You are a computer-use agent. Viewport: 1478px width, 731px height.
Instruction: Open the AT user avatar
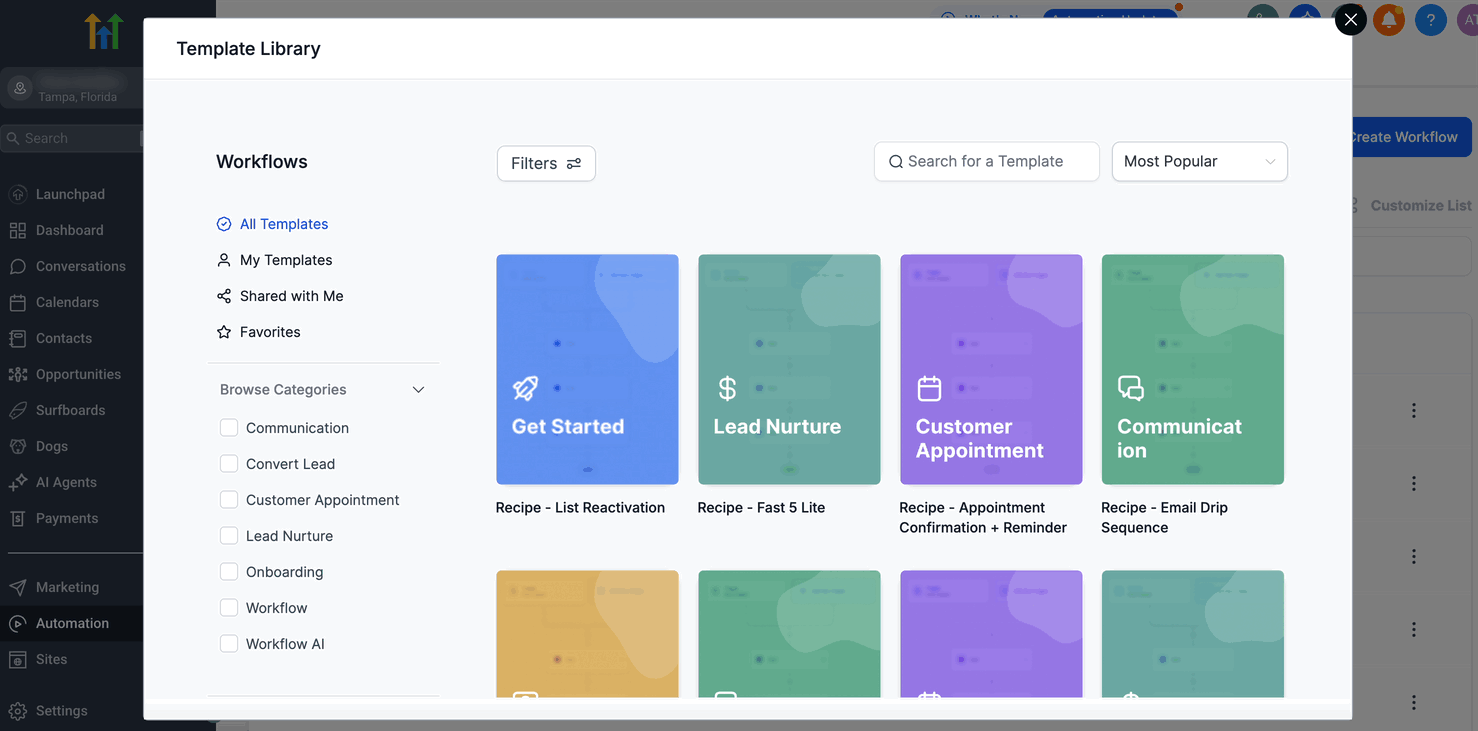(x=1468, y=19)
